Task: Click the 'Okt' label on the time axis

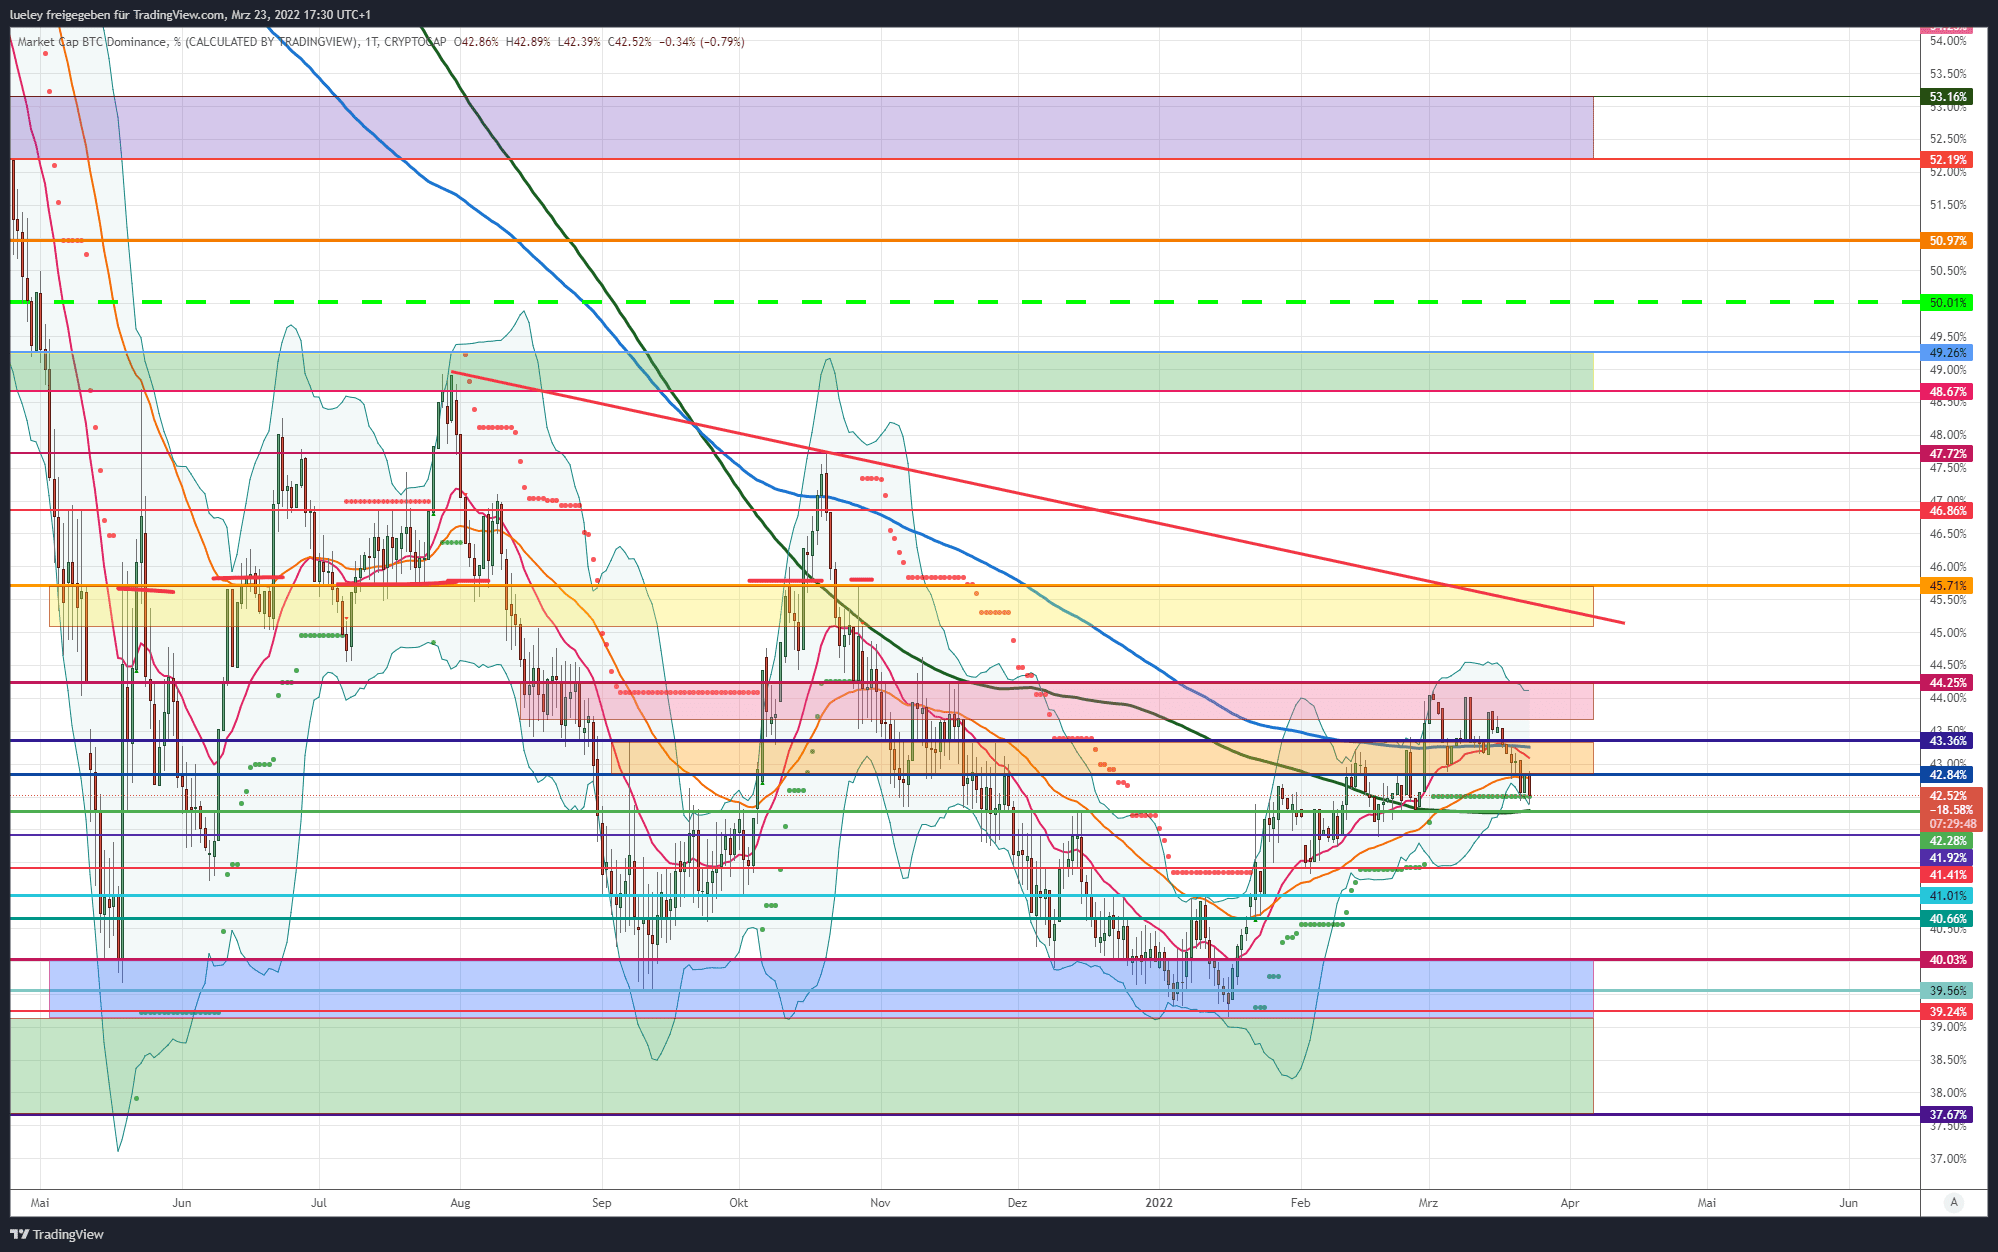Action: (739, 1203)
